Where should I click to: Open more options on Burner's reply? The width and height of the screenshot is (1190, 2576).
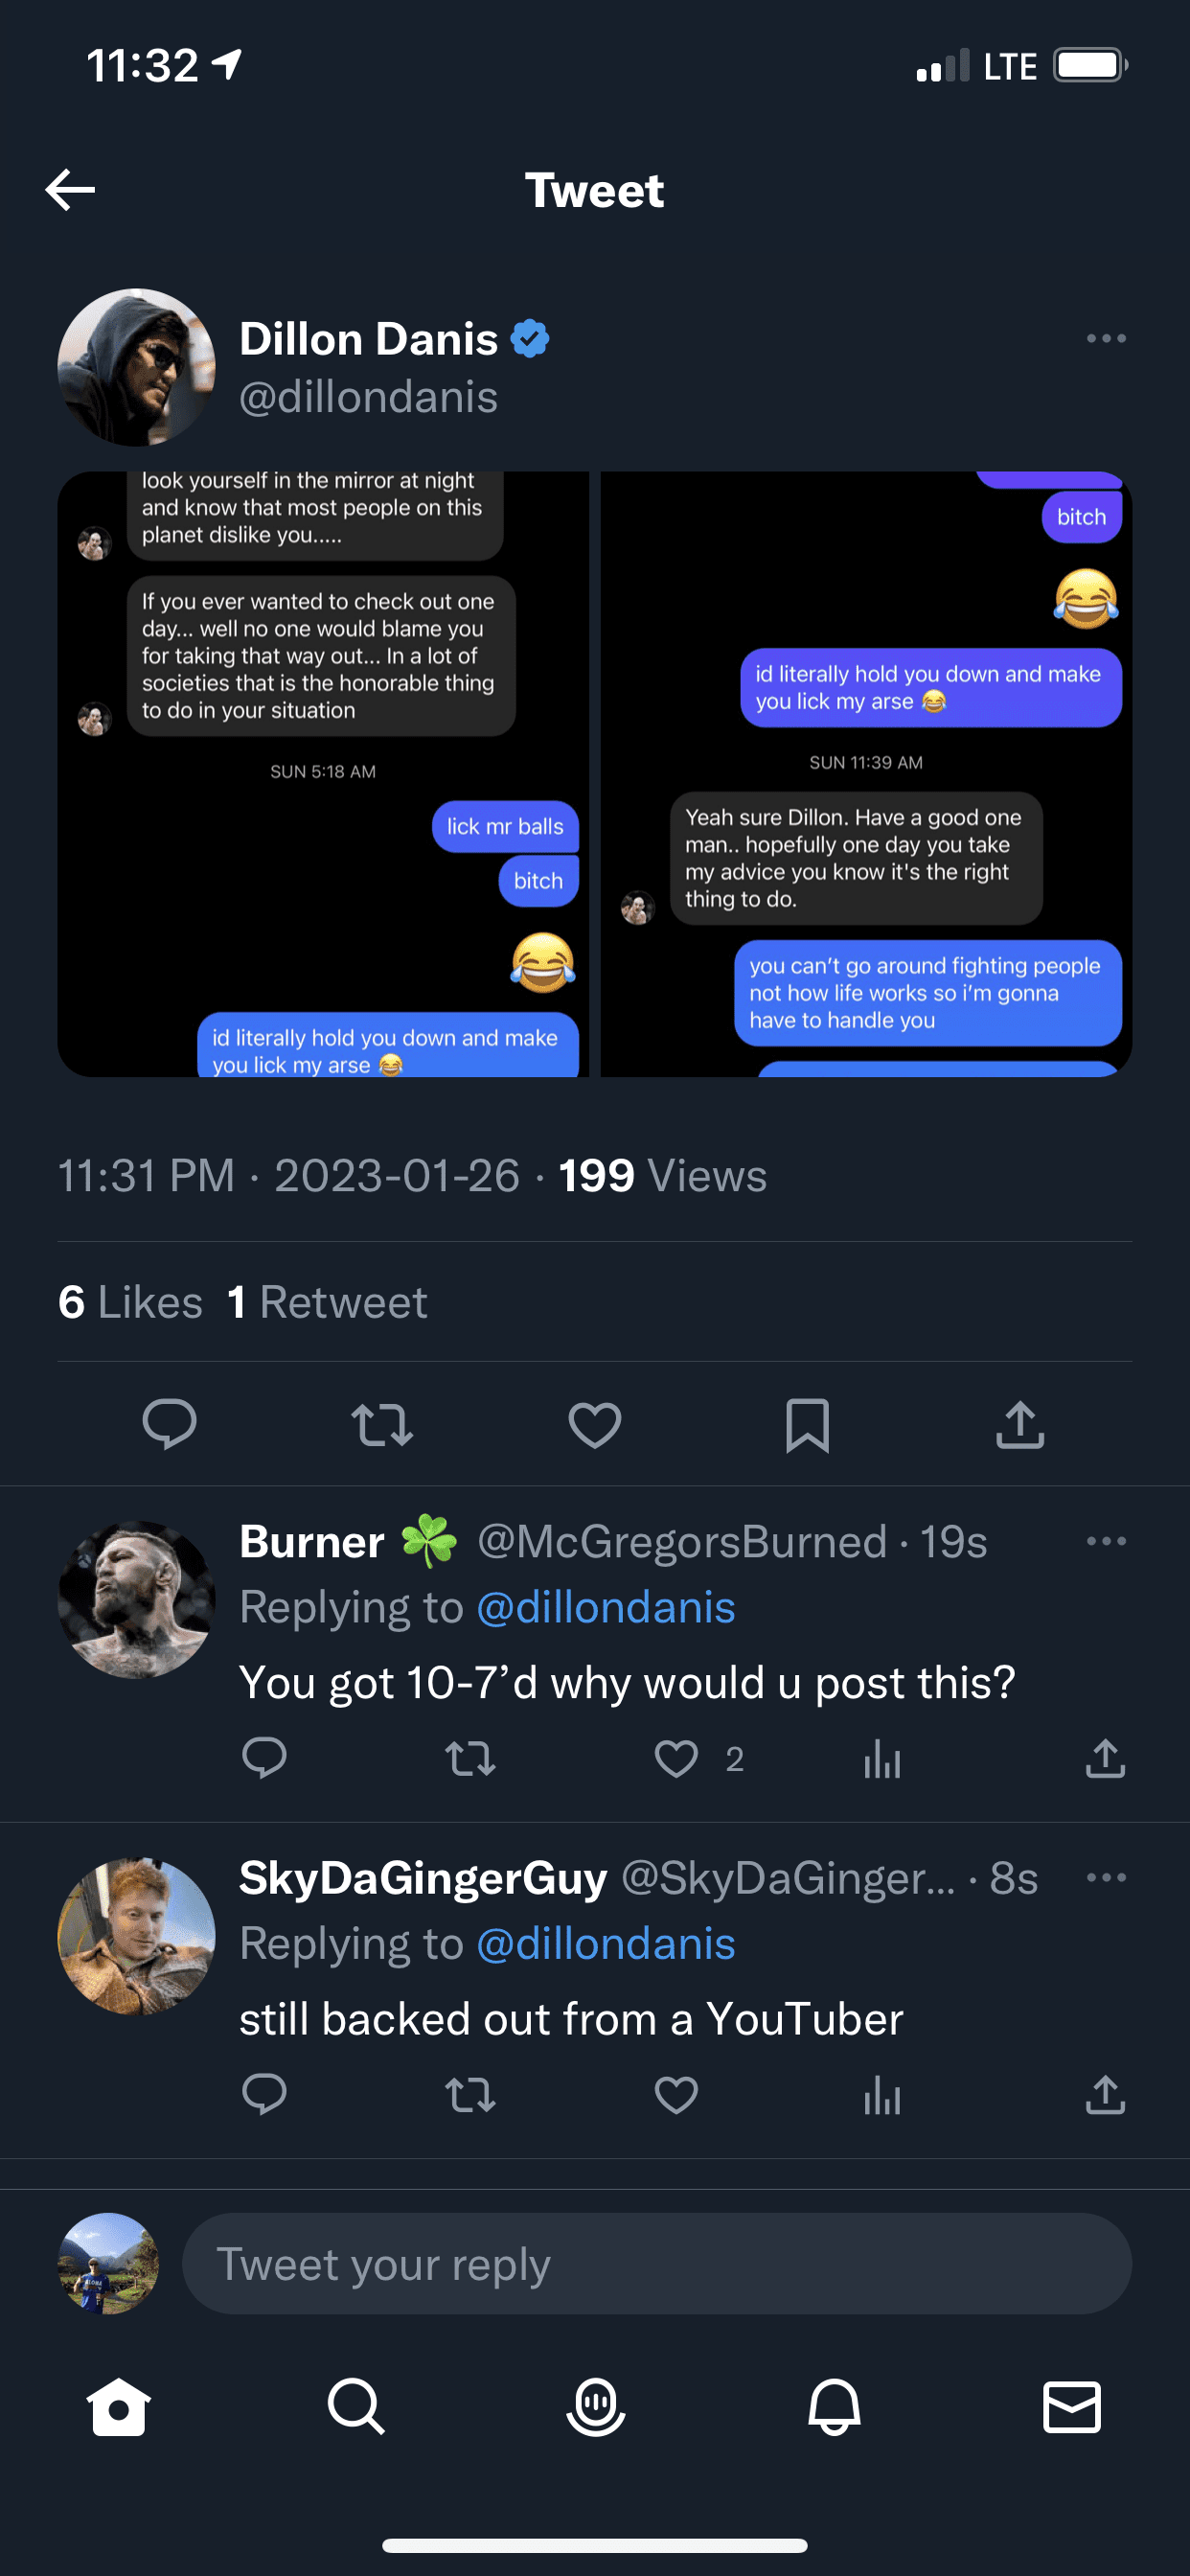coord(1106,1541)
